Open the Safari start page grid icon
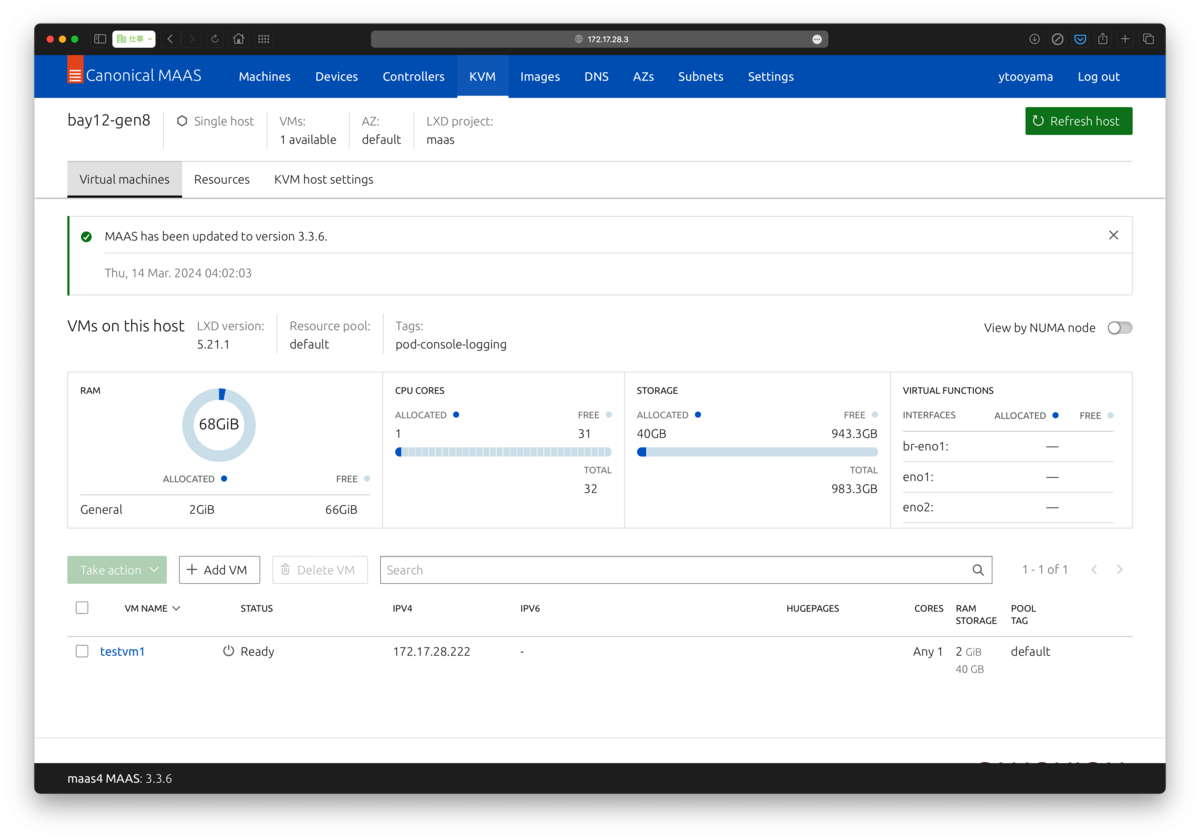 (x=264, y=39)
